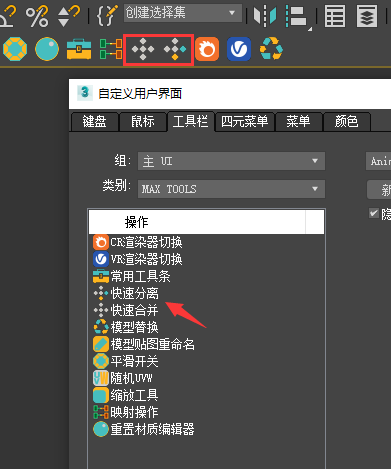391x469 pixels.
Task: Open the 常用工具条 toolbox toolbar icon
Action: point(79,49)
